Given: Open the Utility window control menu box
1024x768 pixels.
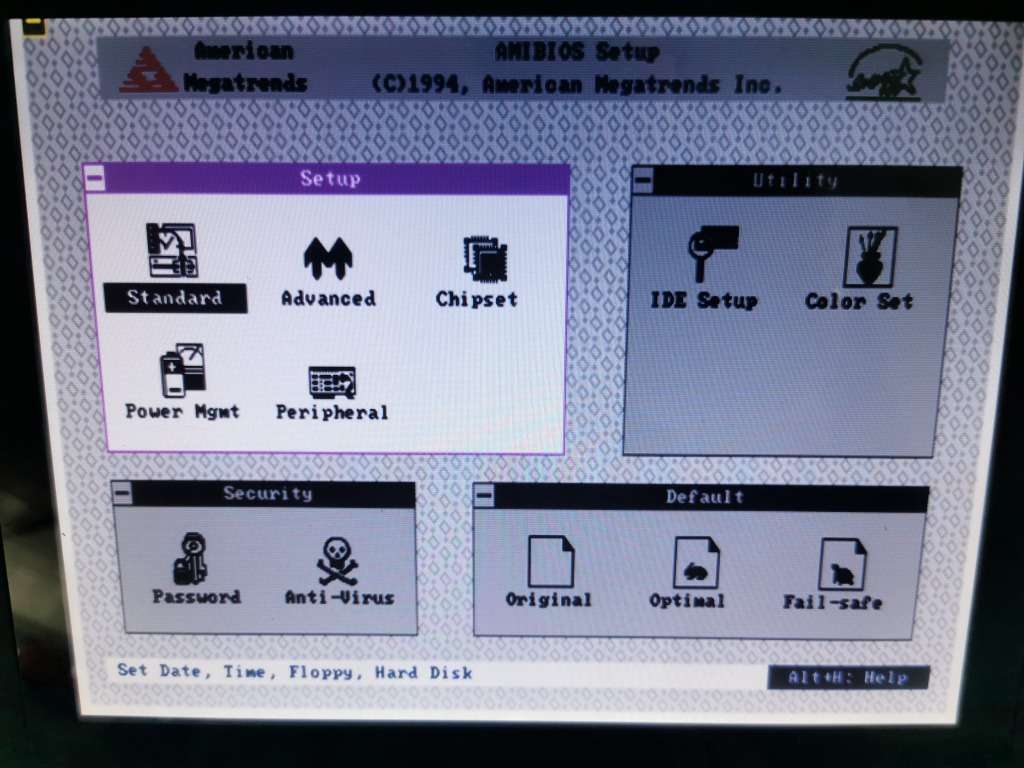Looking at the screenshot, I should [643, 181].
